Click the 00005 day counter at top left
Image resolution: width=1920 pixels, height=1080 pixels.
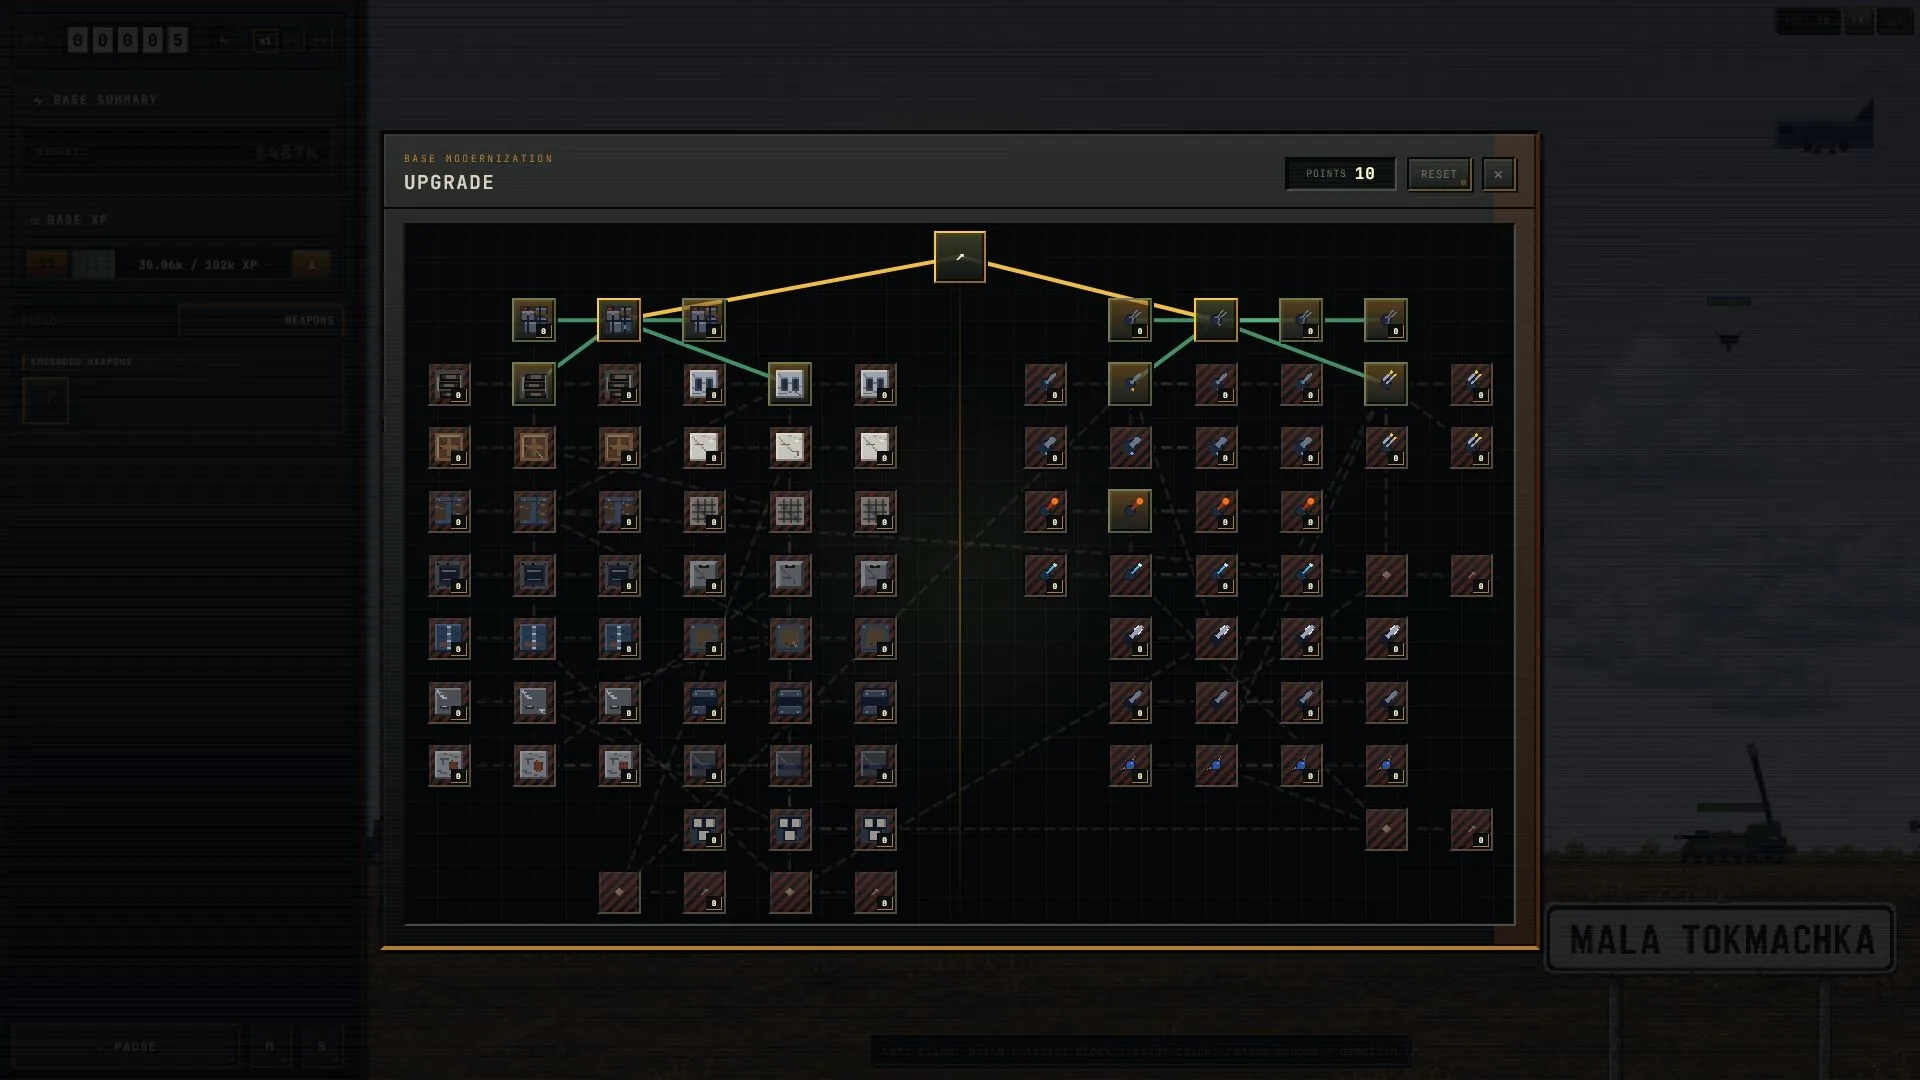point(127,40)
